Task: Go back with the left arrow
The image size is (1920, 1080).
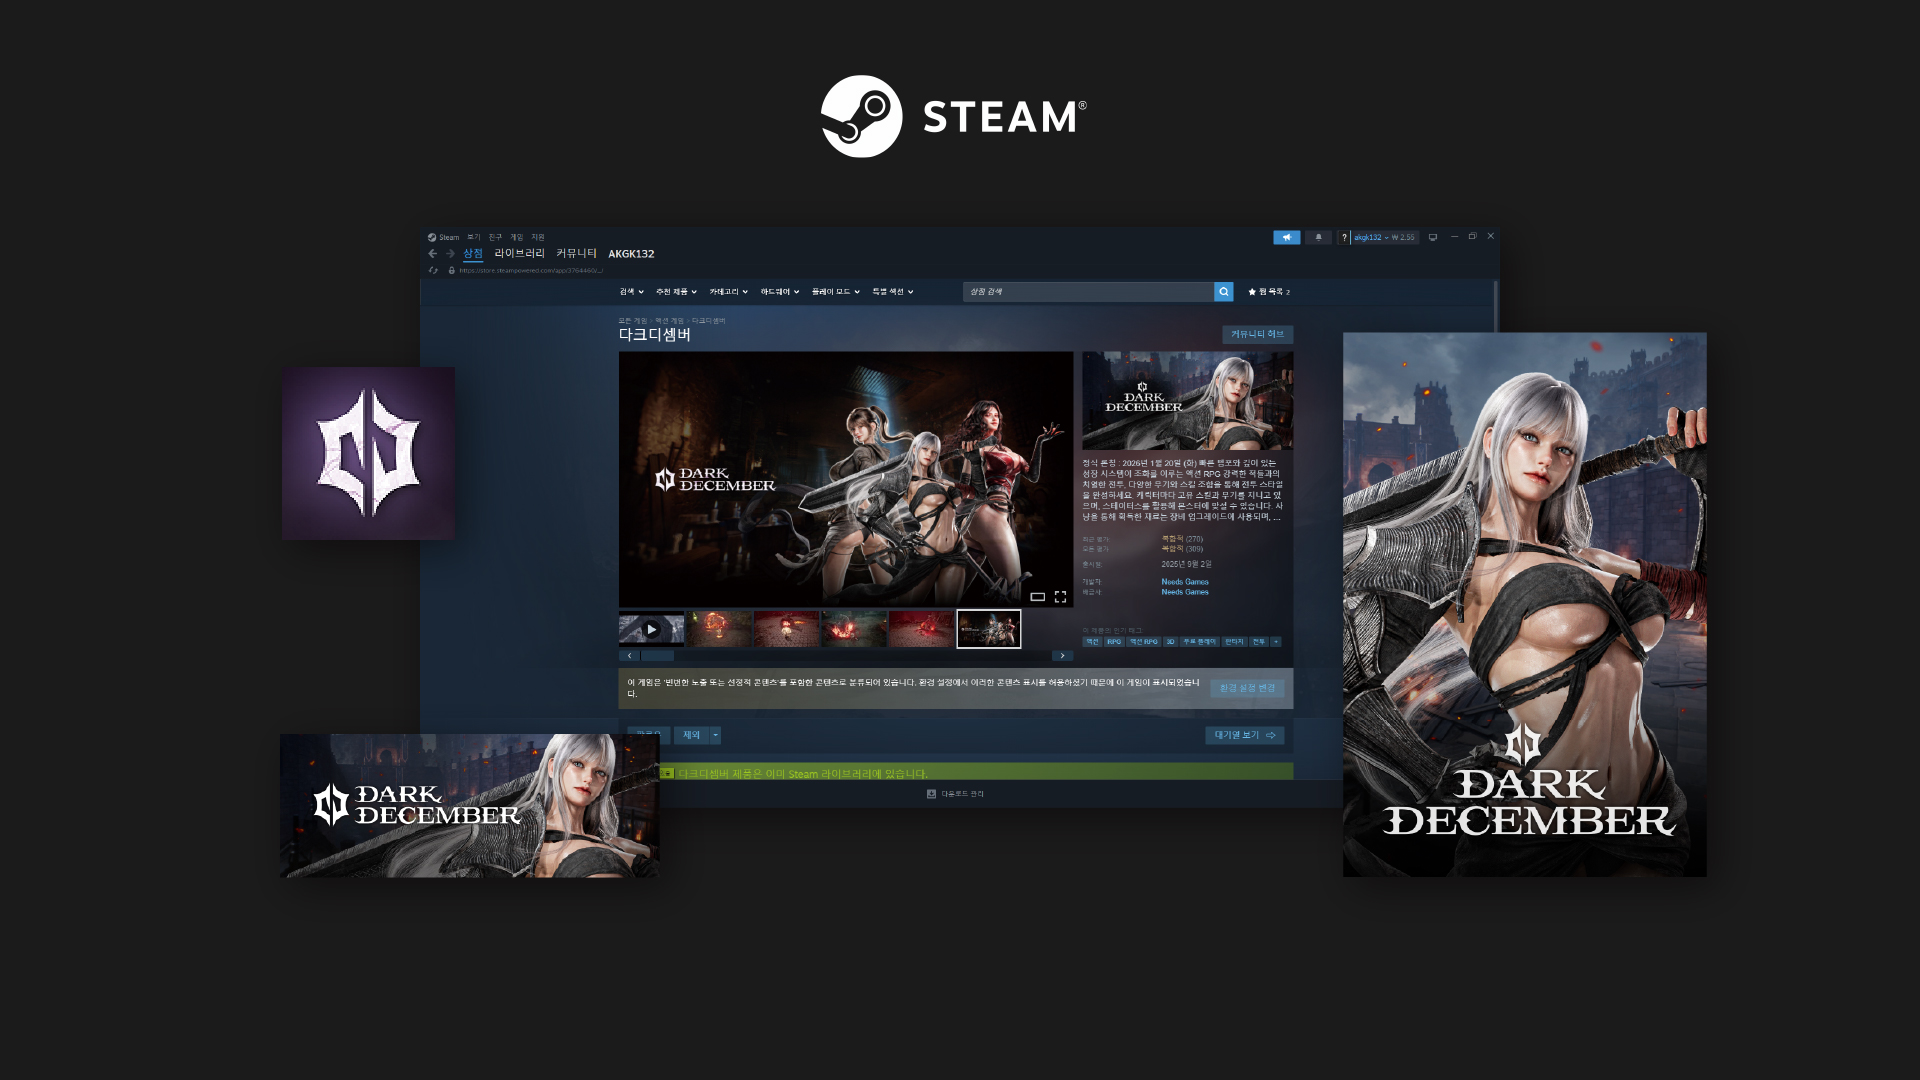Action: click(x=433, y=254)
